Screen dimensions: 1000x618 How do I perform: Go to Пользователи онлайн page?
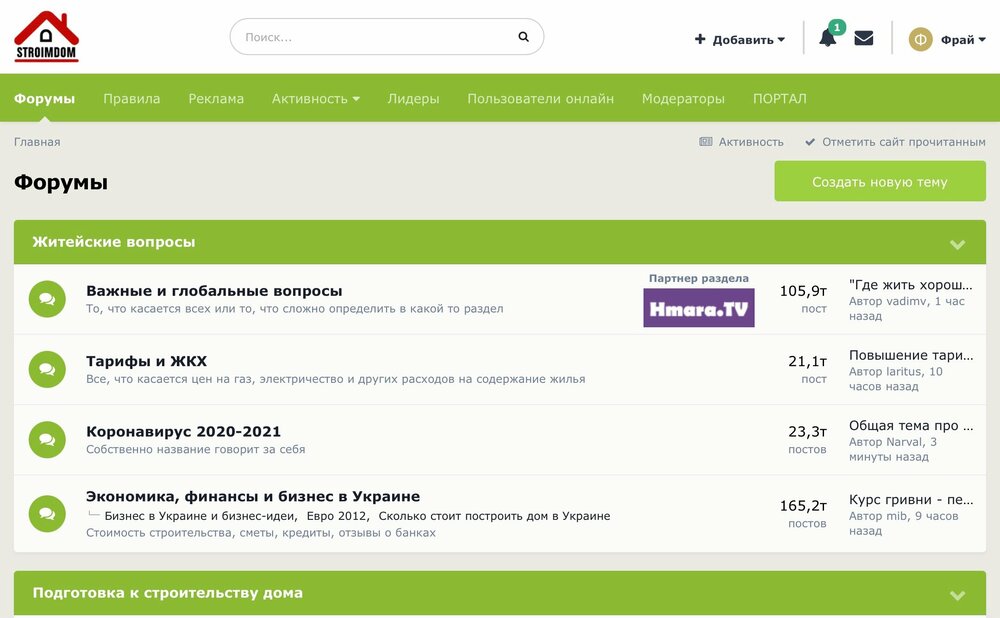click(540, 99)
